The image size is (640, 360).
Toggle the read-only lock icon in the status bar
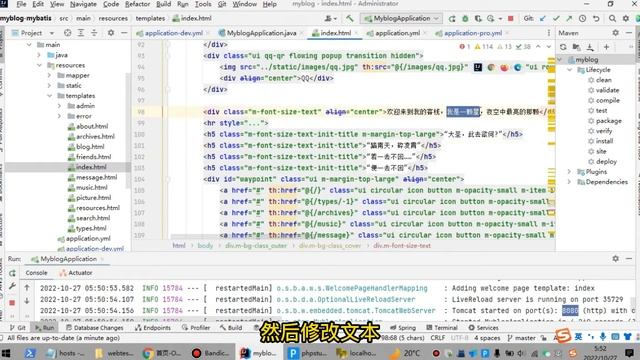543,338
